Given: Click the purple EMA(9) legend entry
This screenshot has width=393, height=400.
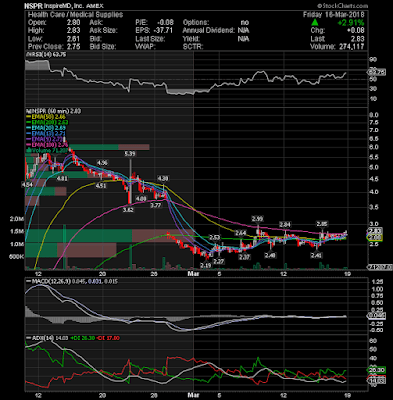Looking at the screenshot, I should tap(45, 139).
